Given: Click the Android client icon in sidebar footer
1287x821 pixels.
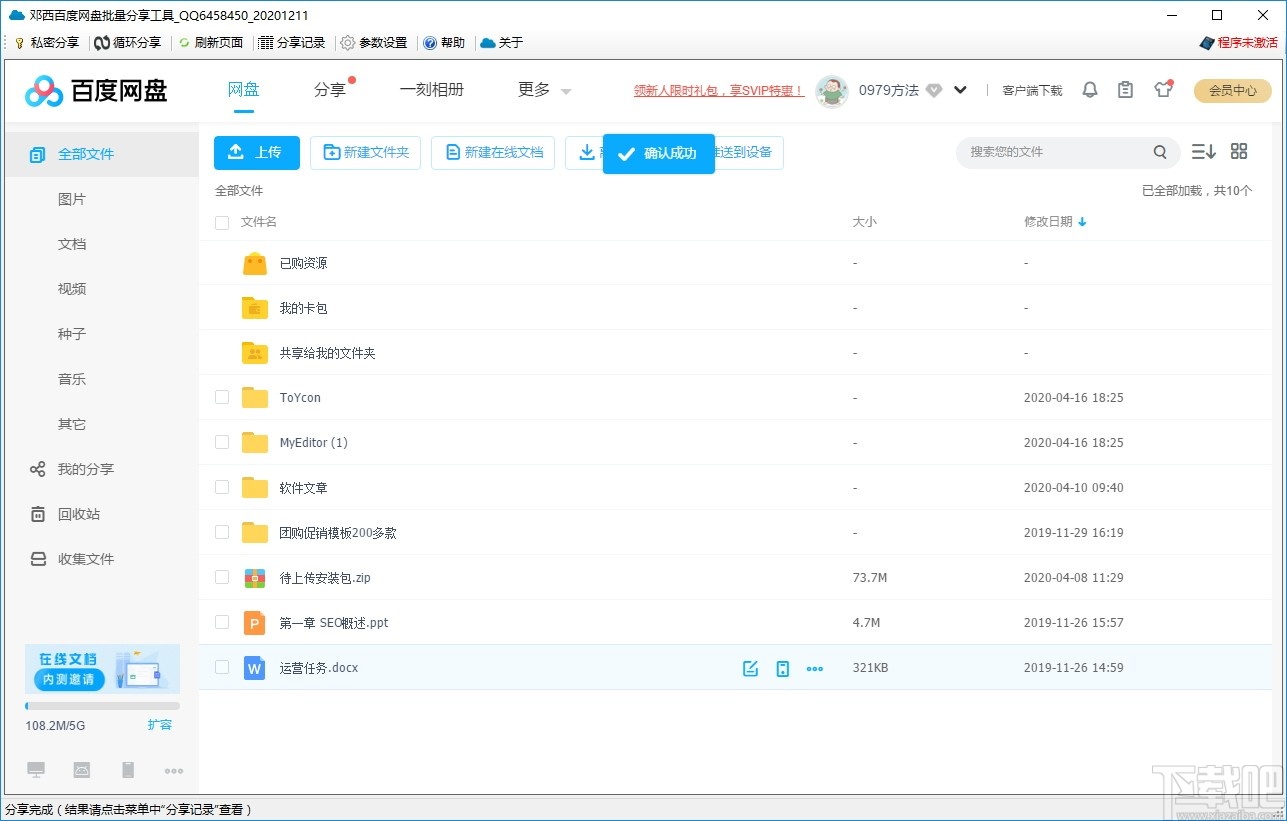Looking at the screenshot, I should pyautogui.click(x=82, y=770).
